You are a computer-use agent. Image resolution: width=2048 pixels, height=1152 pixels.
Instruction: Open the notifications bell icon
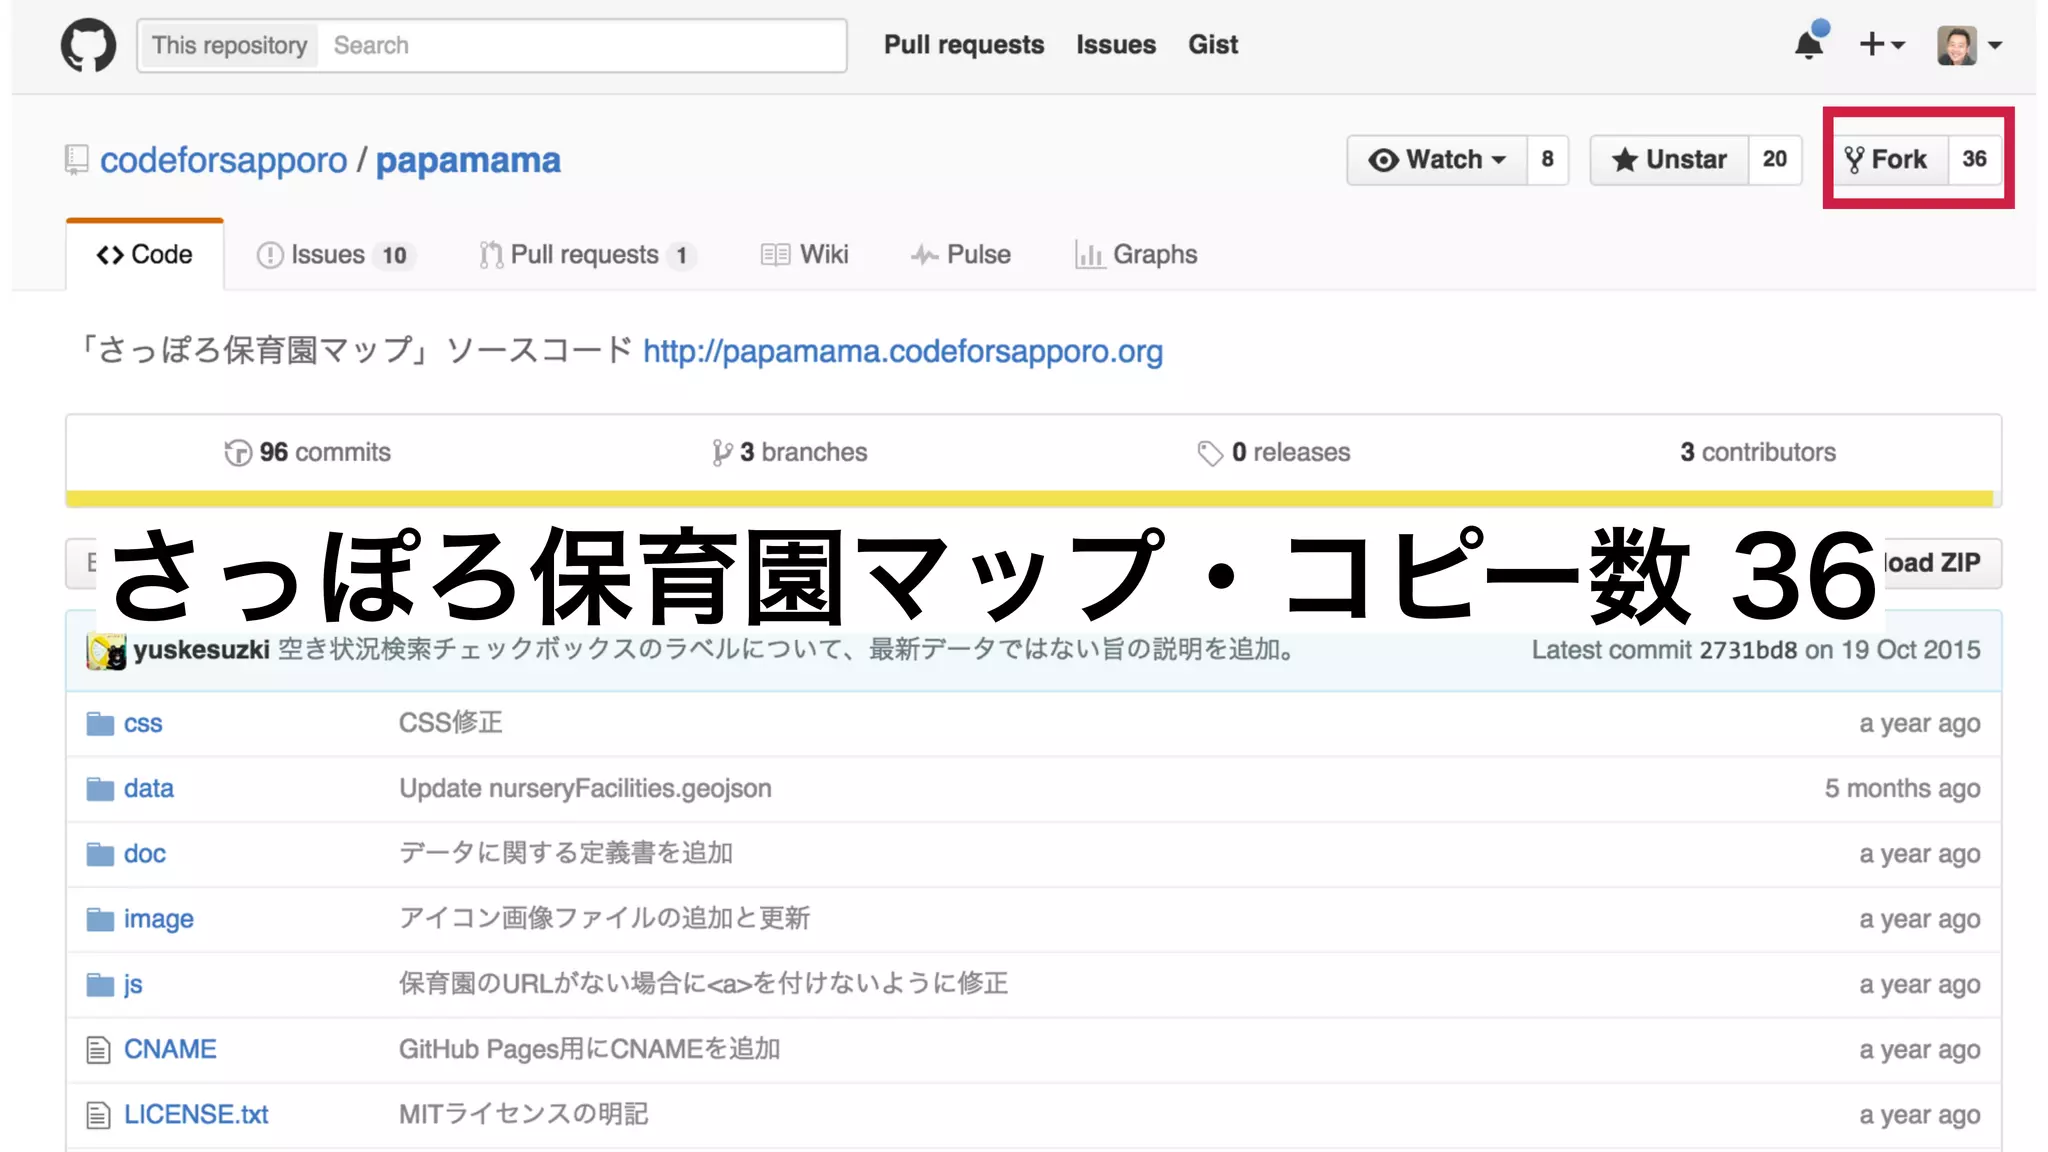click(1809, 44)
